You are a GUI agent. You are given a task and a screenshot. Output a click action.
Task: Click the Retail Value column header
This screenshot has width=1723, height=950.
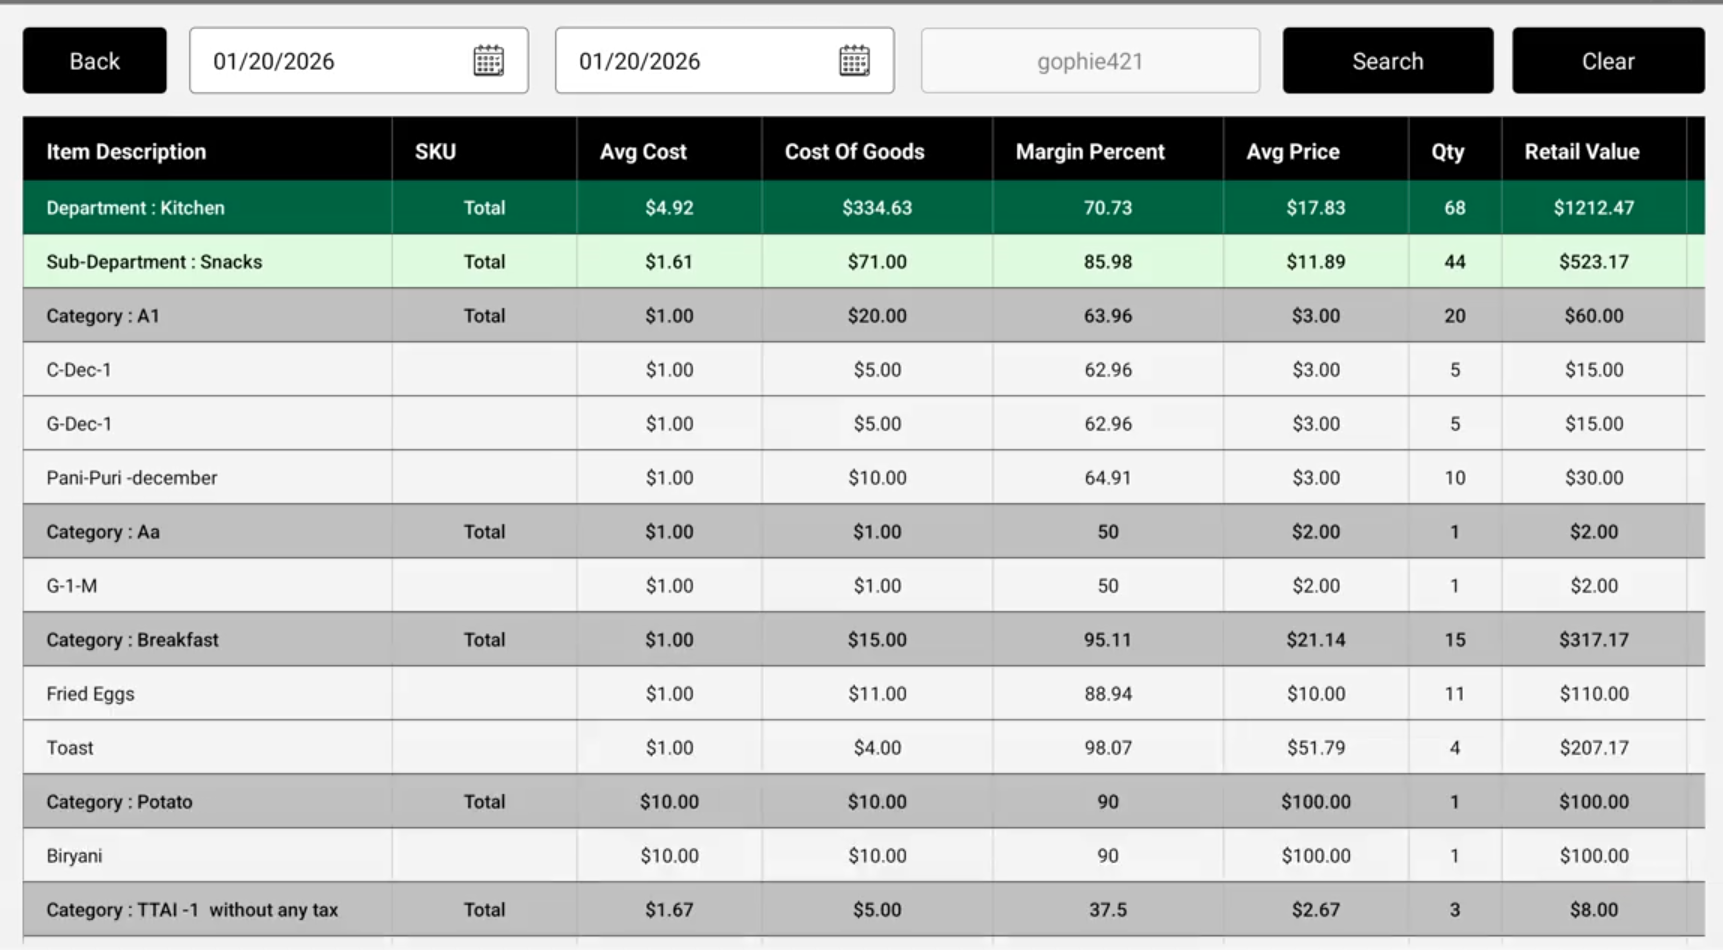point(1581,152)
